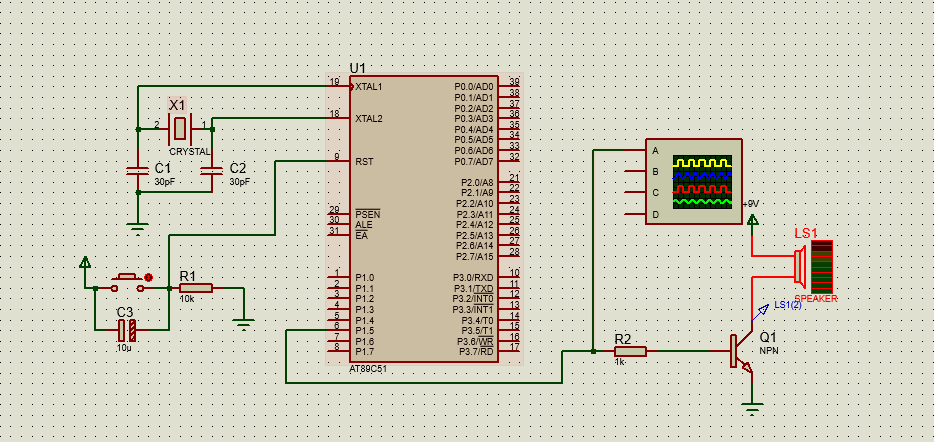Click the P3.7/RD pin label
Image resolution: width=934 pixels, height=442 pixels.
point(476,352)
